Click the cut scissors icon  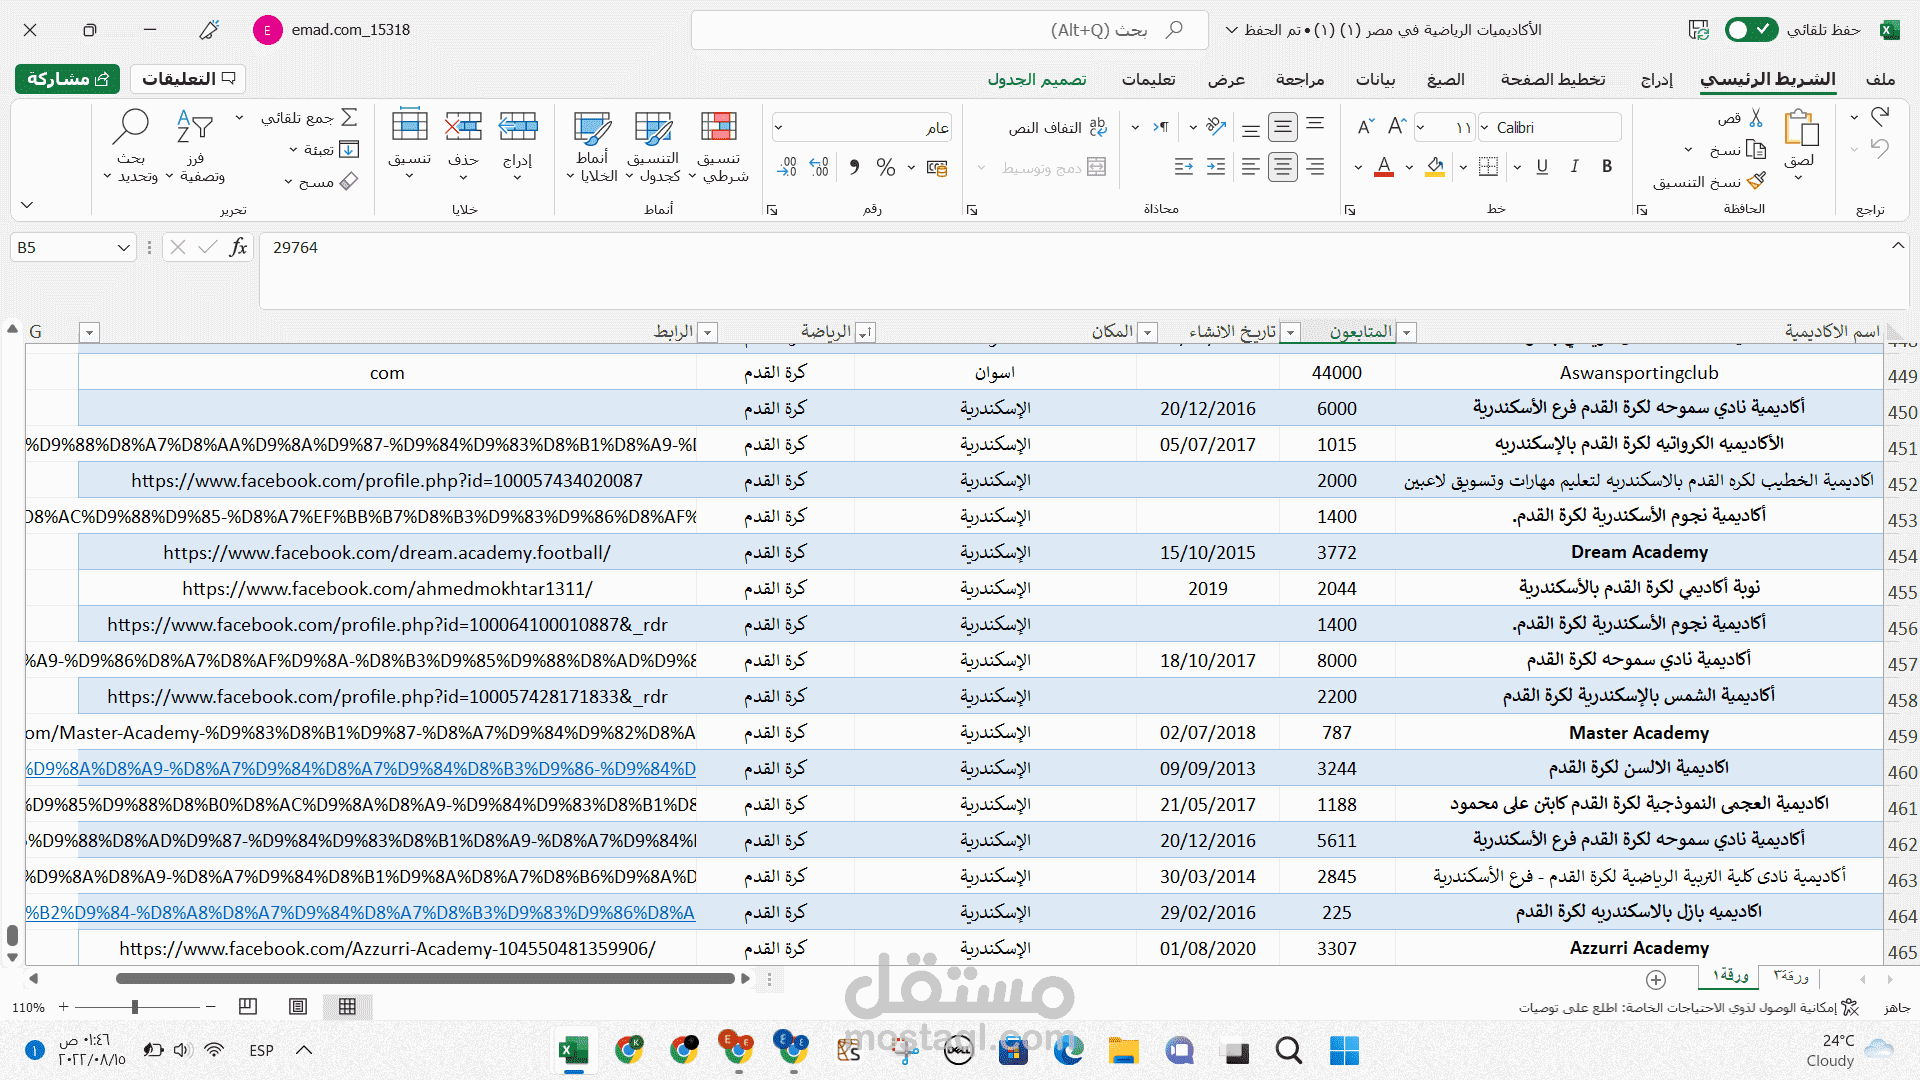(1756, 118)
